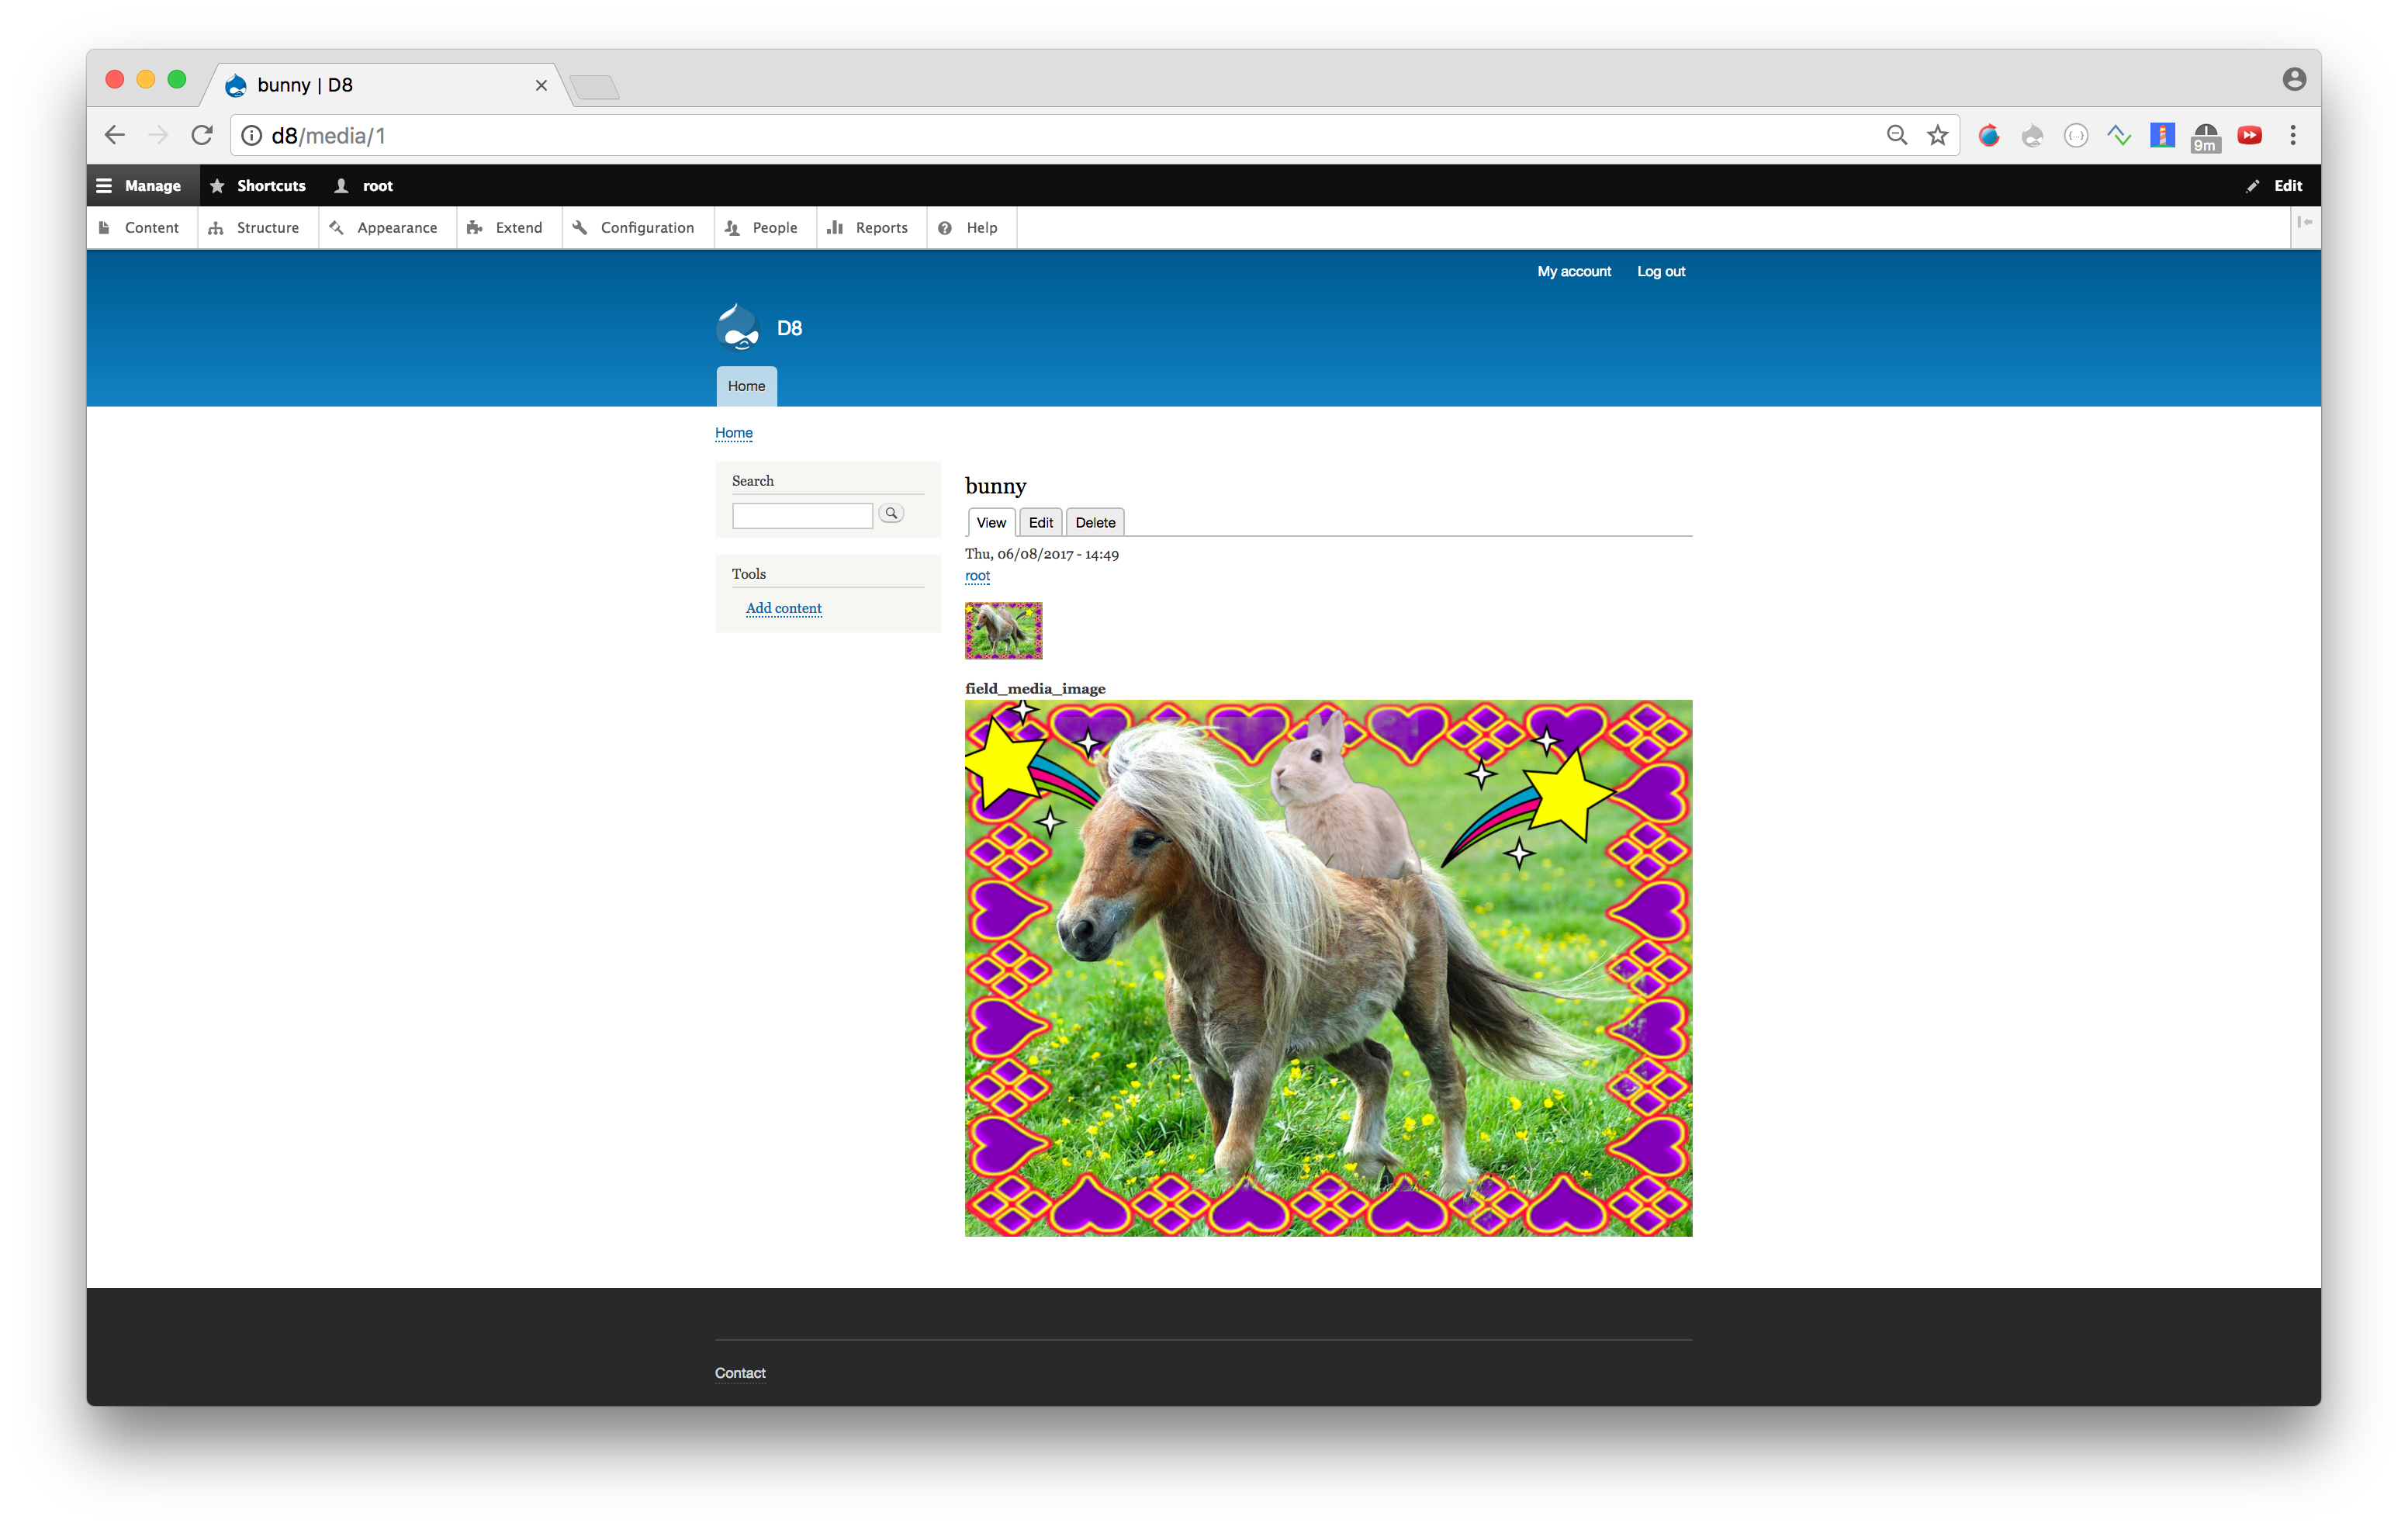Click the blue lighthouse extension icon
This screenshot has height=1530, width=2408.
[2162, 135]
